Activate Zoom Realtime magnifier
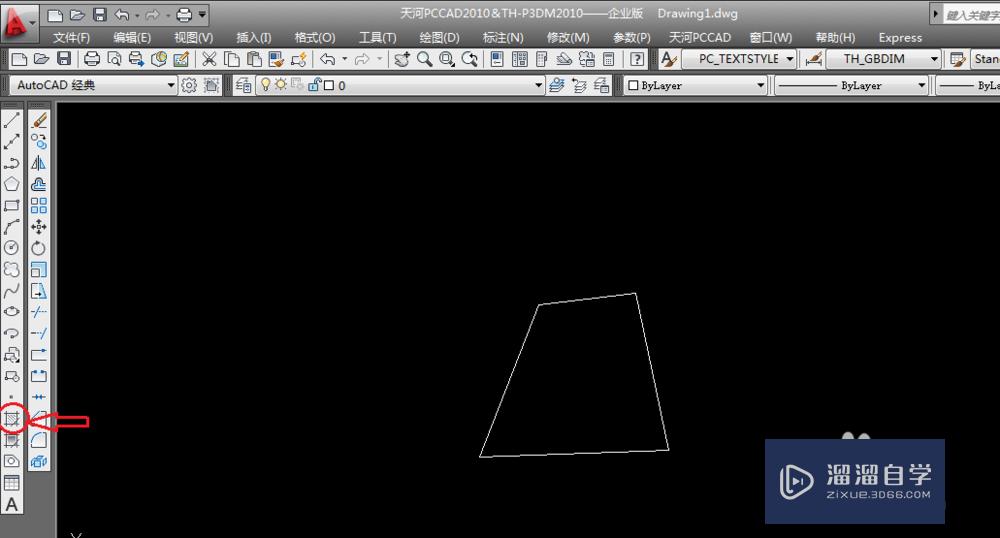1000x538 pixels. pos(424,59)
